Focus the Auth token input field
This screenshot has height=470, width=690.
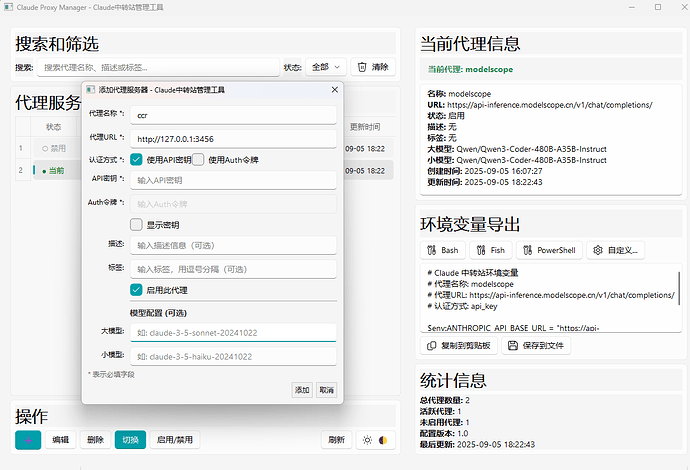coord(233,204)
